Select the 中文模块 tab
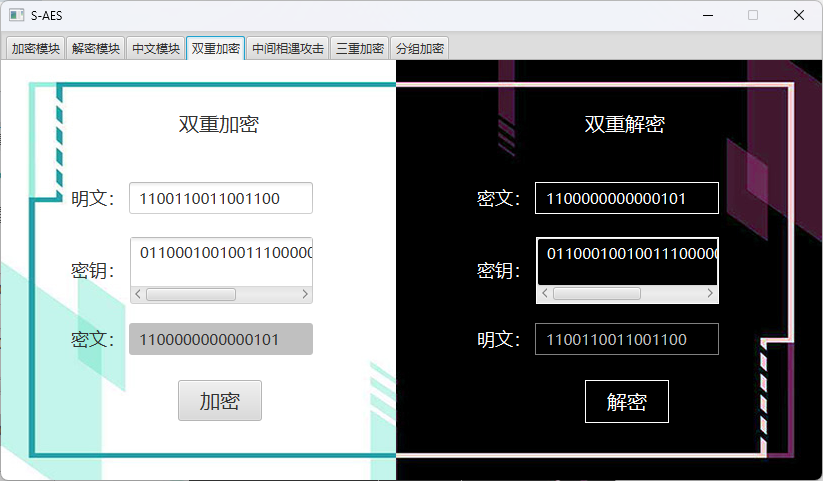This screenshot has width=823, height=481. 156,48
